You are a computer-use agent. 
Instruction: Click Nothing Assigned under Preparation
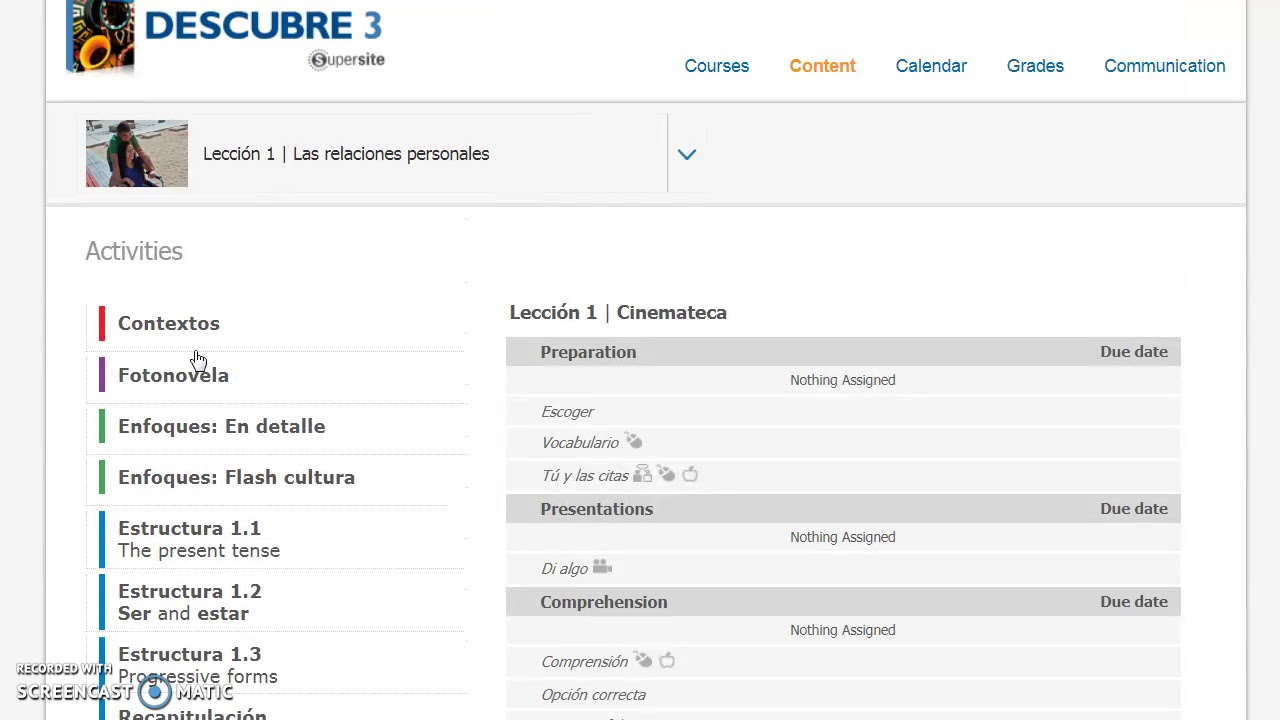843,380
